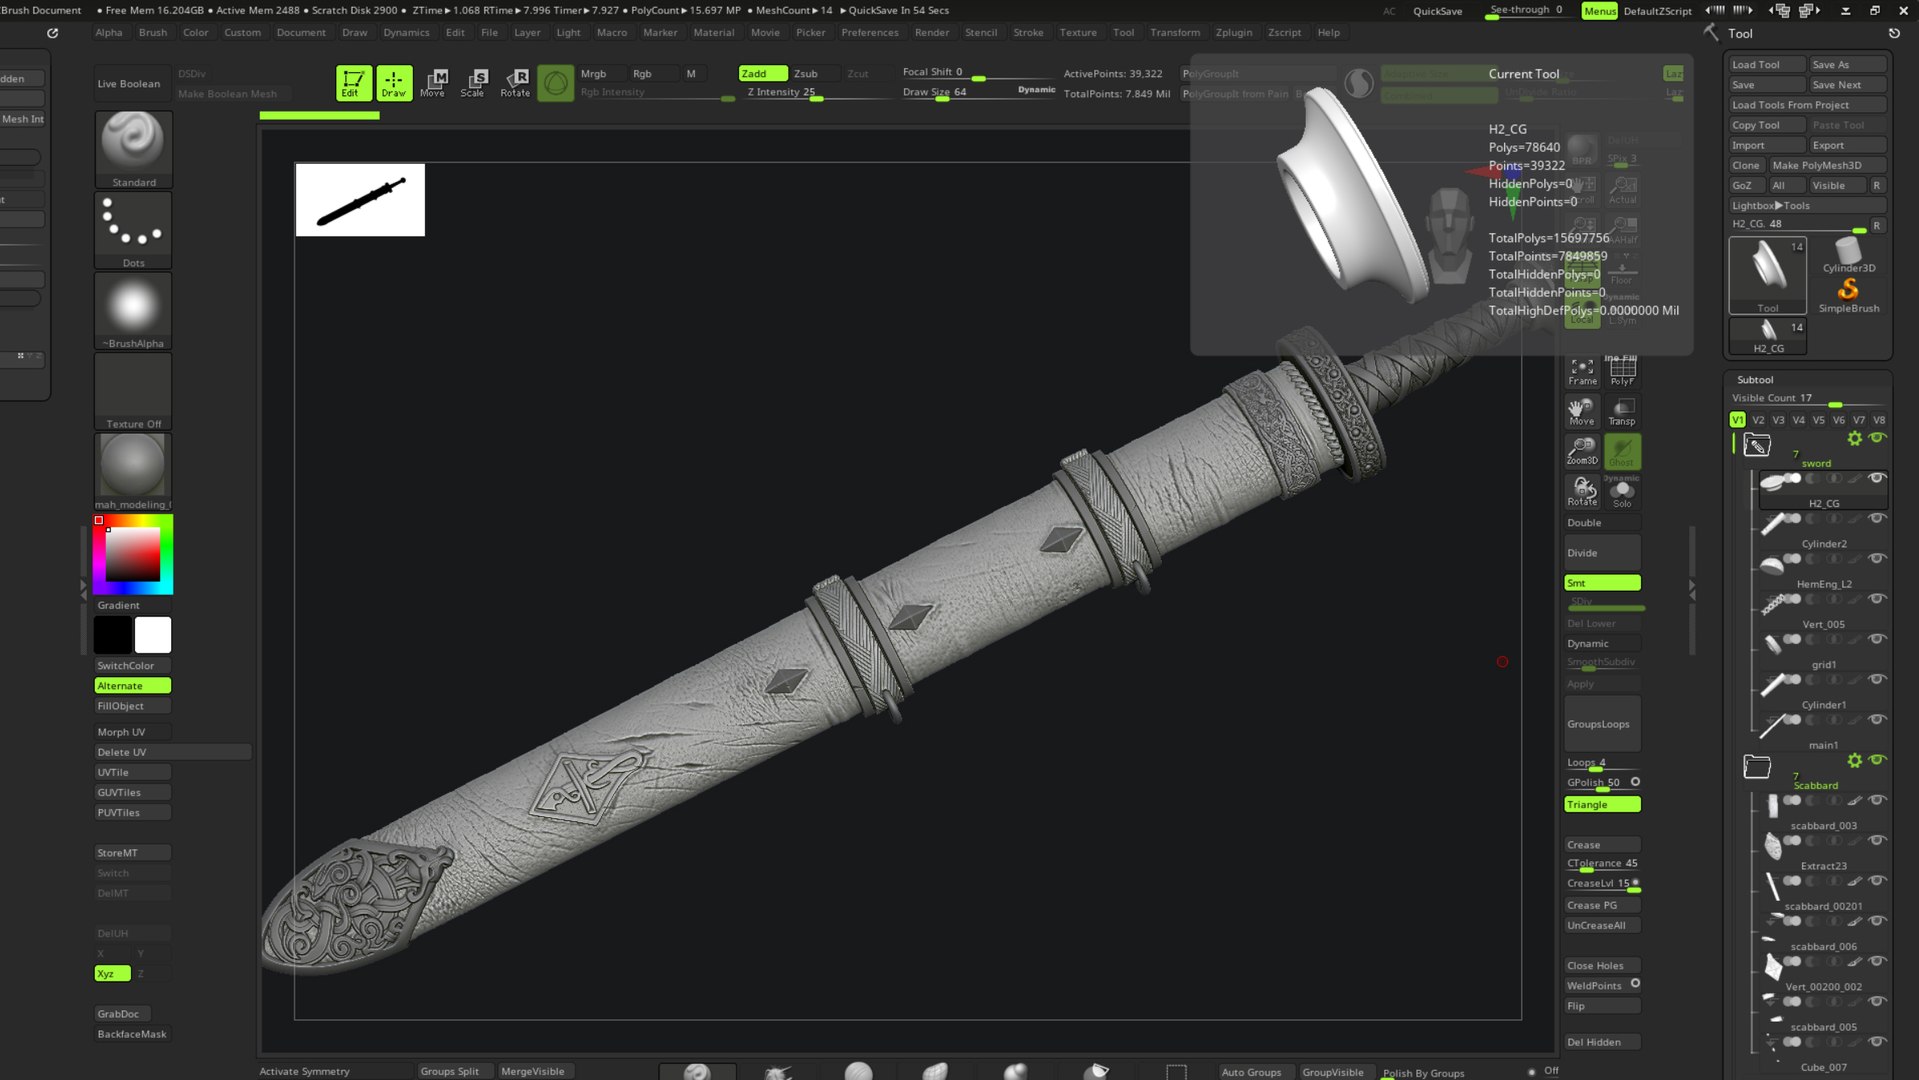Toggle the Zadd mode
This screenshot has height=1080, width=1919.
click(763, 73)
